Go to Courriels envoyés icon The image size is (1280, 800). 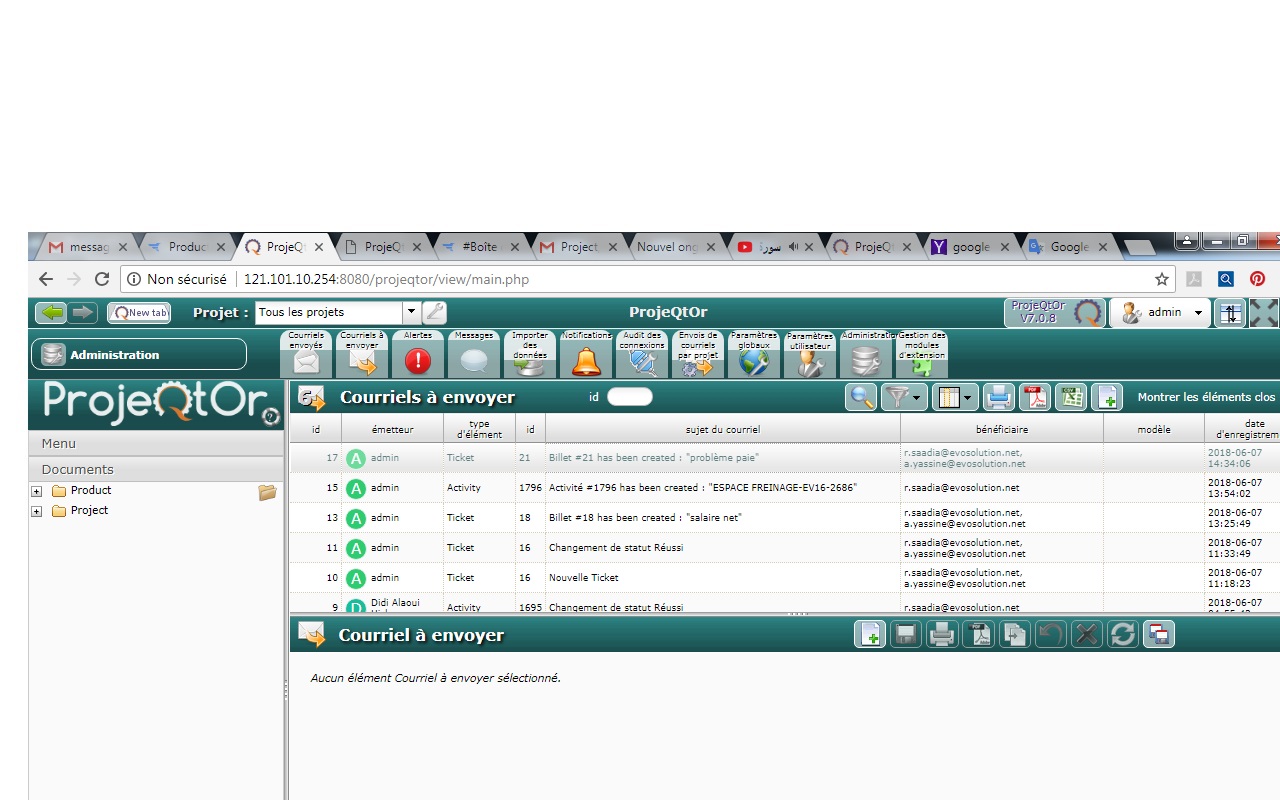pyautogui.click(x=306, y=357)
